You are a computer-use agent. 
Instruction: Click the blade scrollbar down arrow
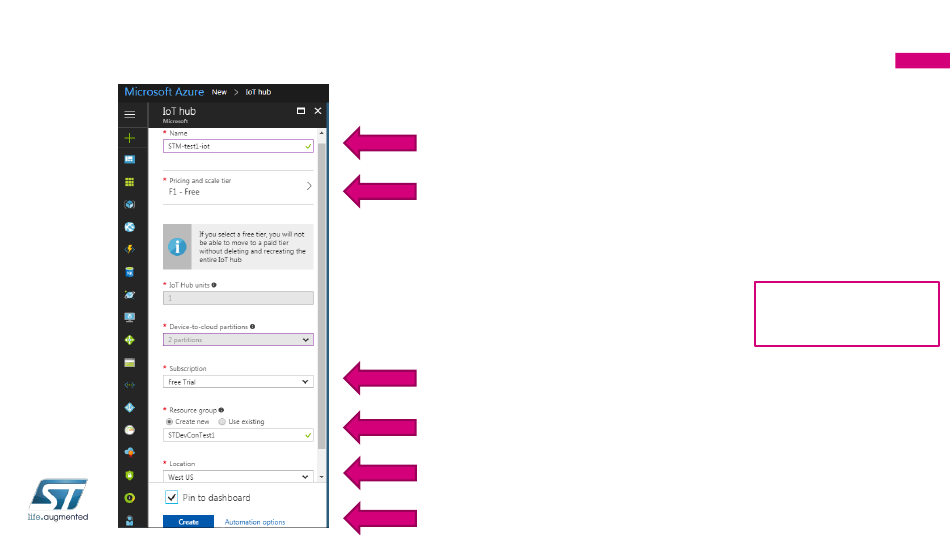coord(322,477)
